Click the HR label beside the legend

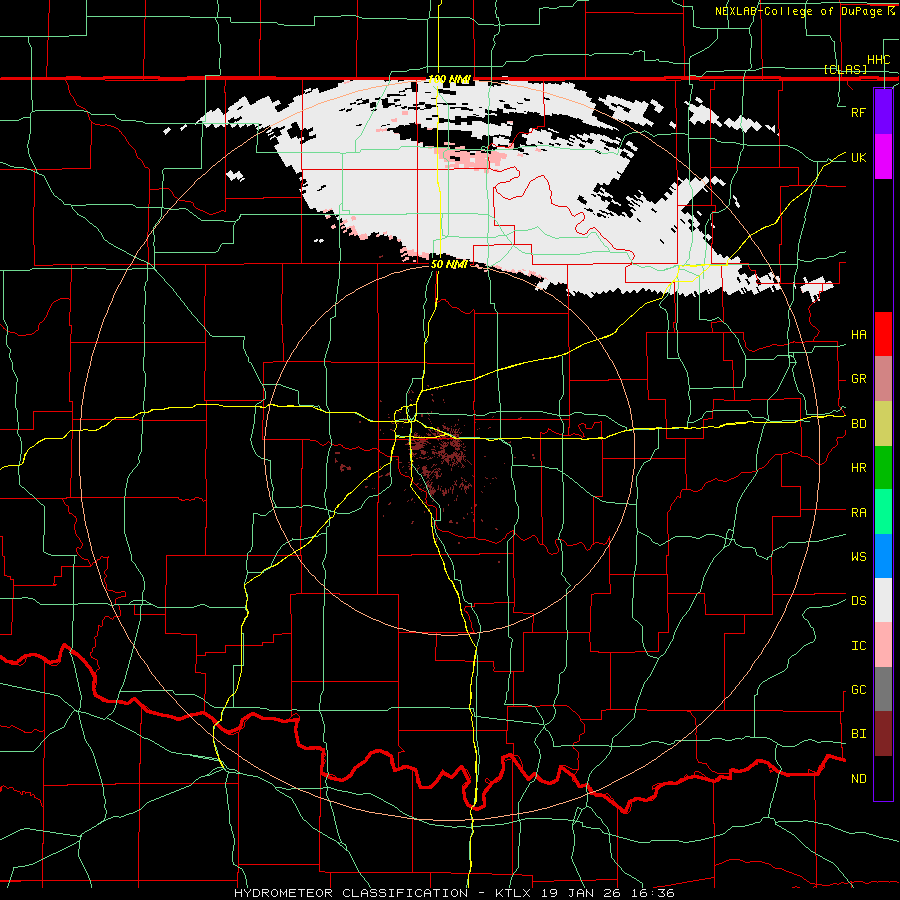coord(858,468)
